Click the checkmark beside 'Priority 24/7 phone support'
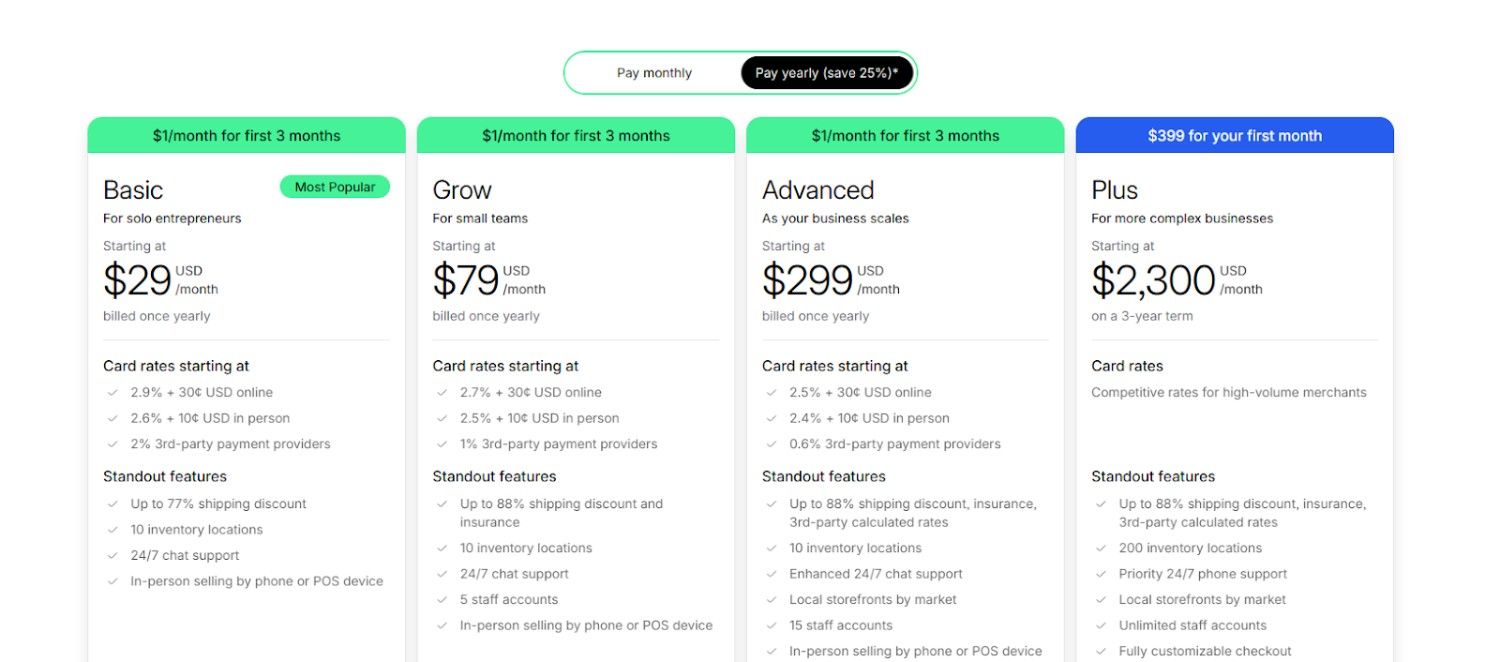This screenshot has width=1500, height=662. tap(1101, 574)
